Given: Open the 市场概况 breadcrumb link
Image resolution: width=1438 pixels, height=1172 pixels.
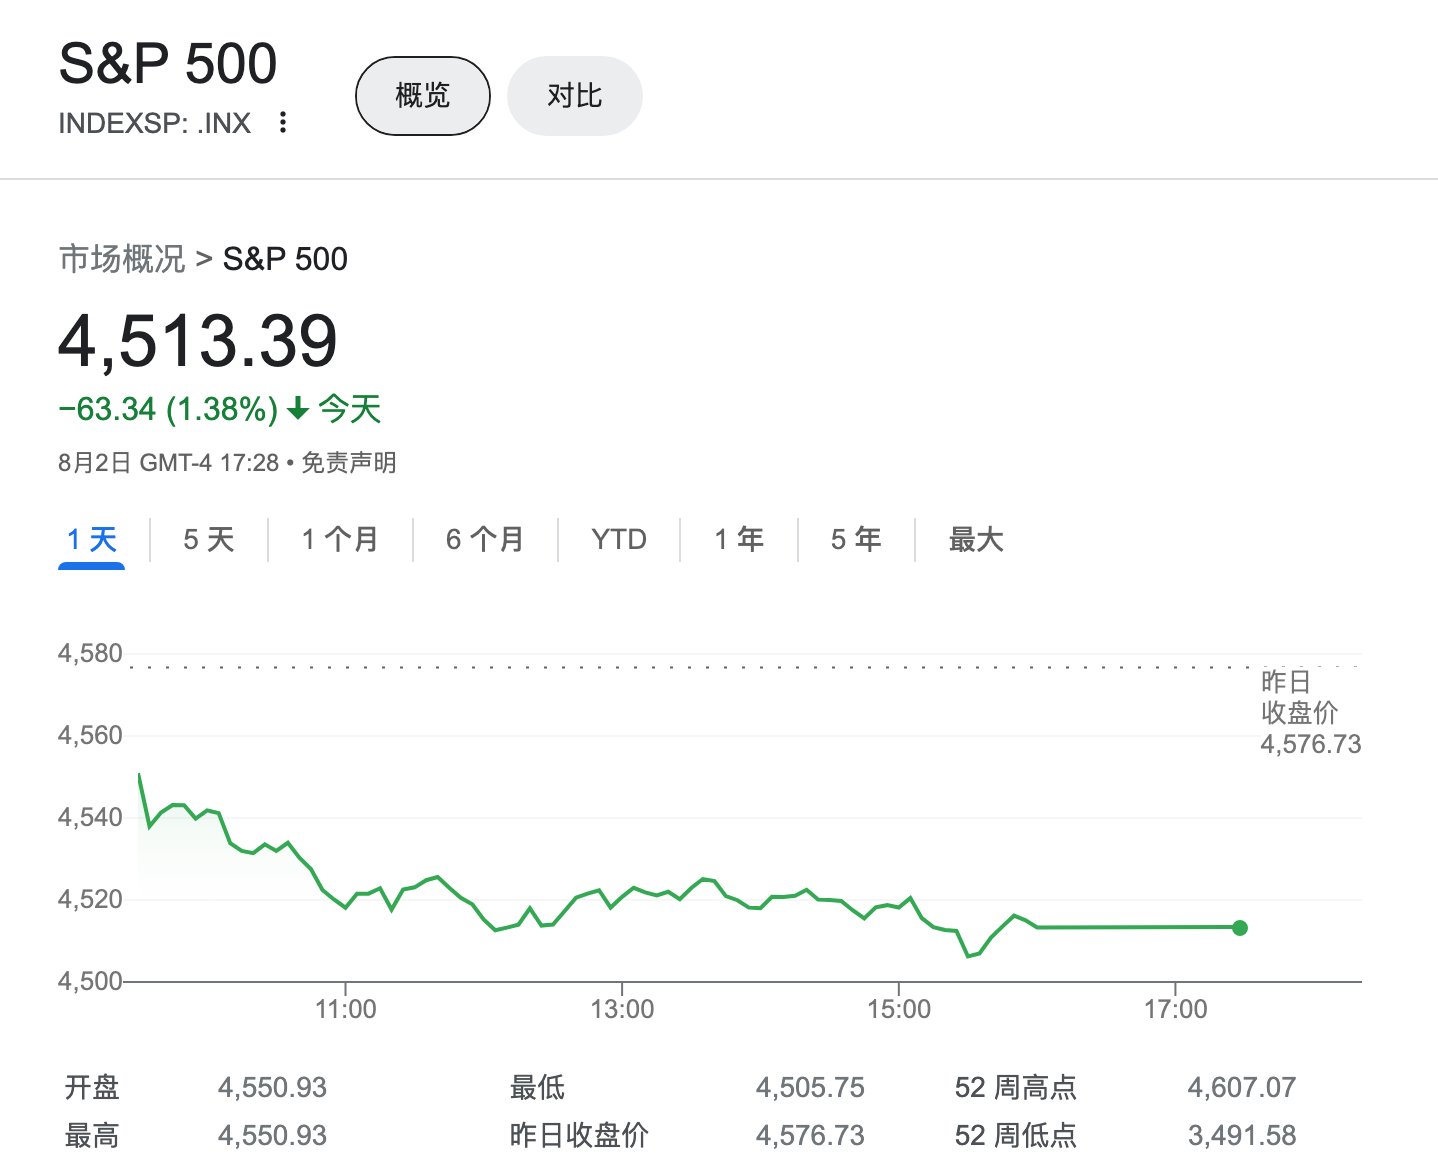Looking at the screenshot, I should (x=121, y=259).
